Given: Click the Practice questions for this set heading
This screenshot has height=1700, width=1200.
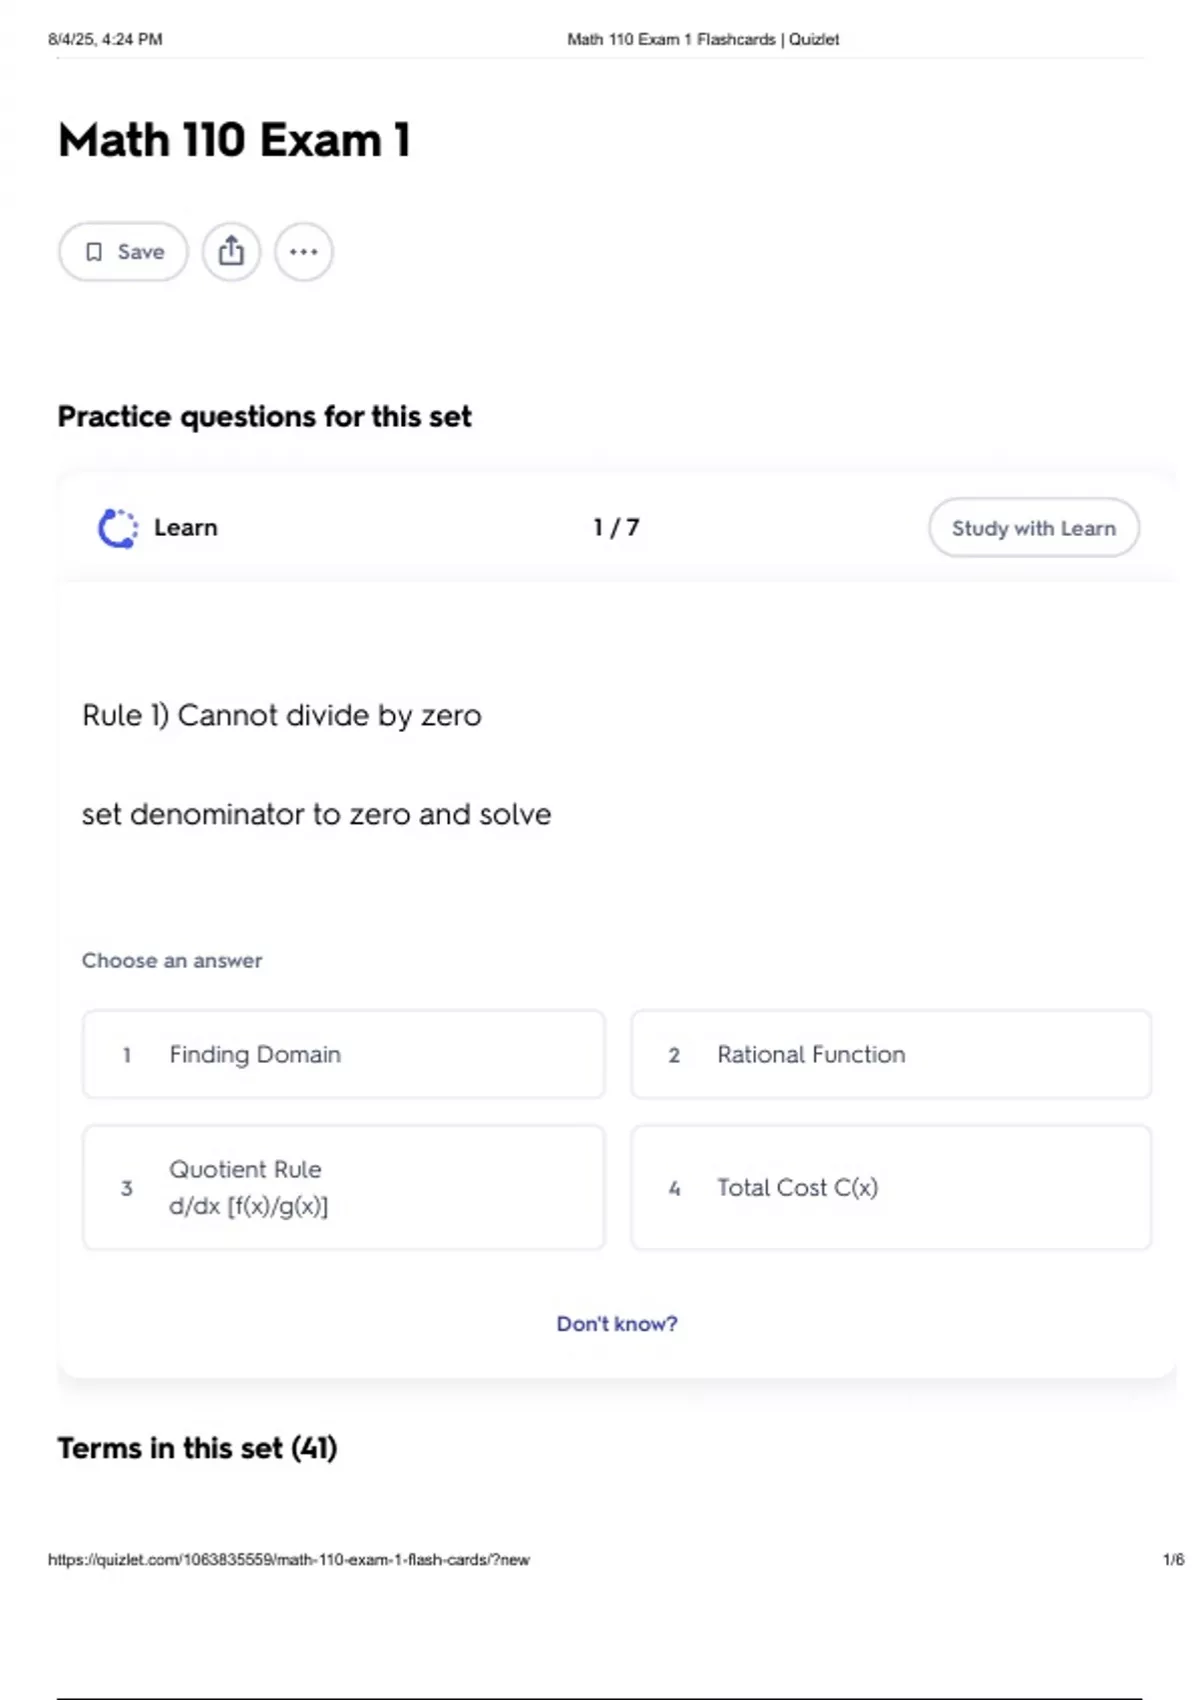Looking at the screenshot, I should point(264,416).
